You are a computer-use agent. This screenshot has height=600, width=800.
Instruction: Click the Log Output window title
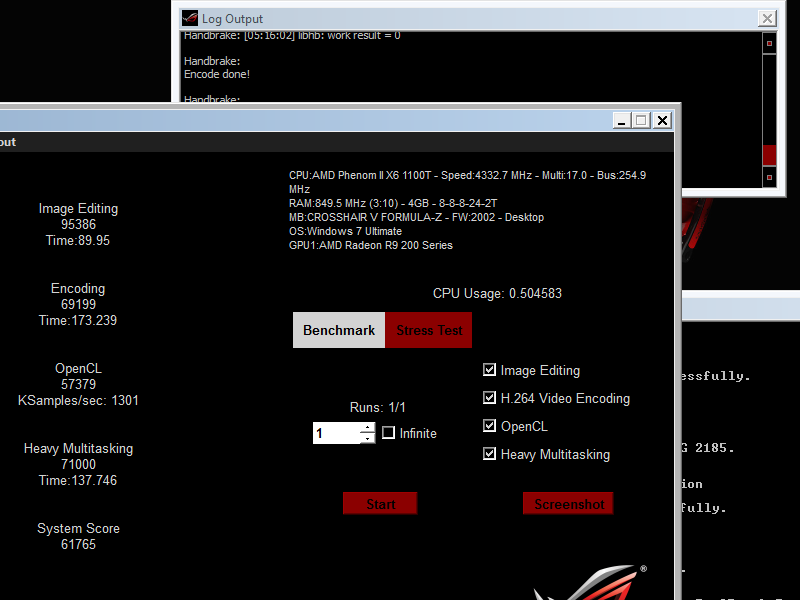point(232,19)
